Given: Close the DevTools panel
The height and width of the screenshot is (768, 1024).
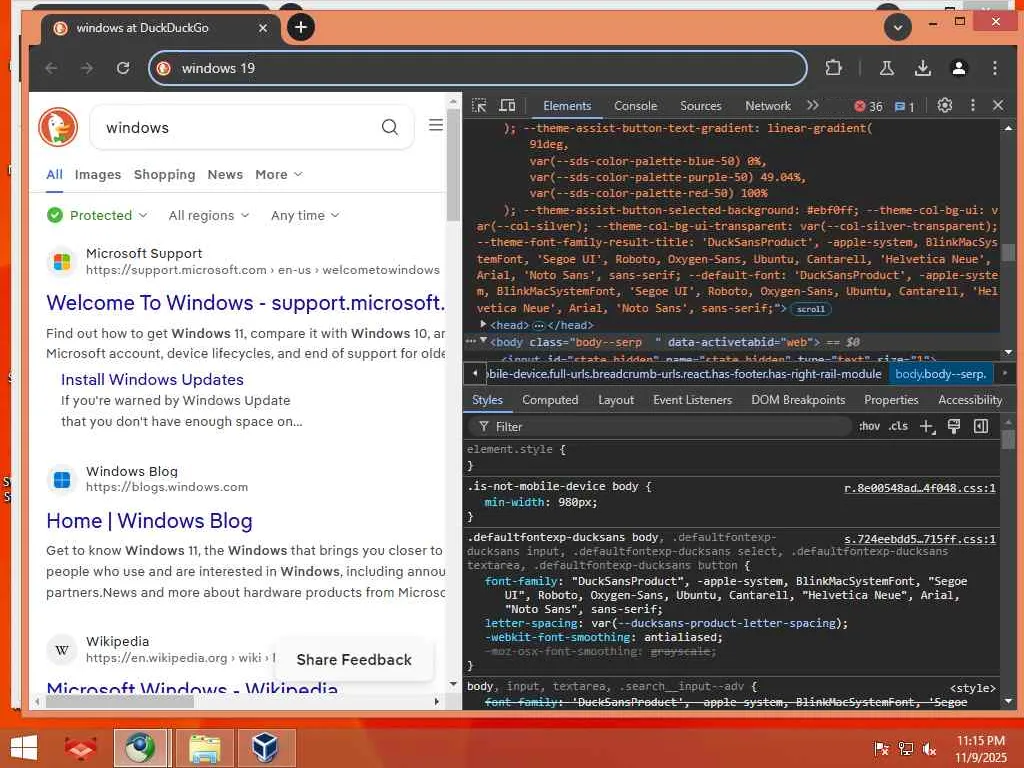Looking at the screenshot, I should (998, 105).
